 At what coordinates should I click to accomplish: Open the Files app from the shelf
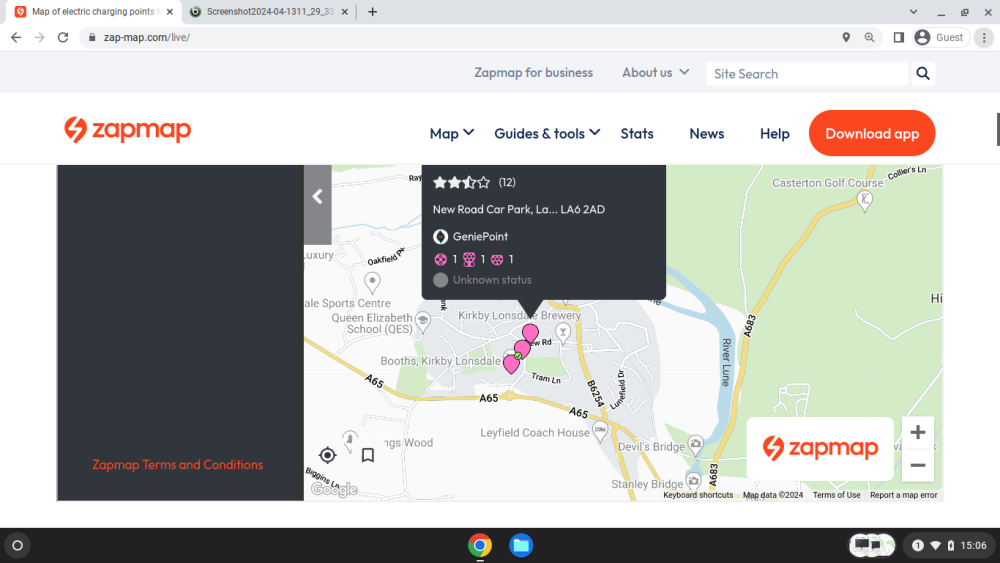521,545
